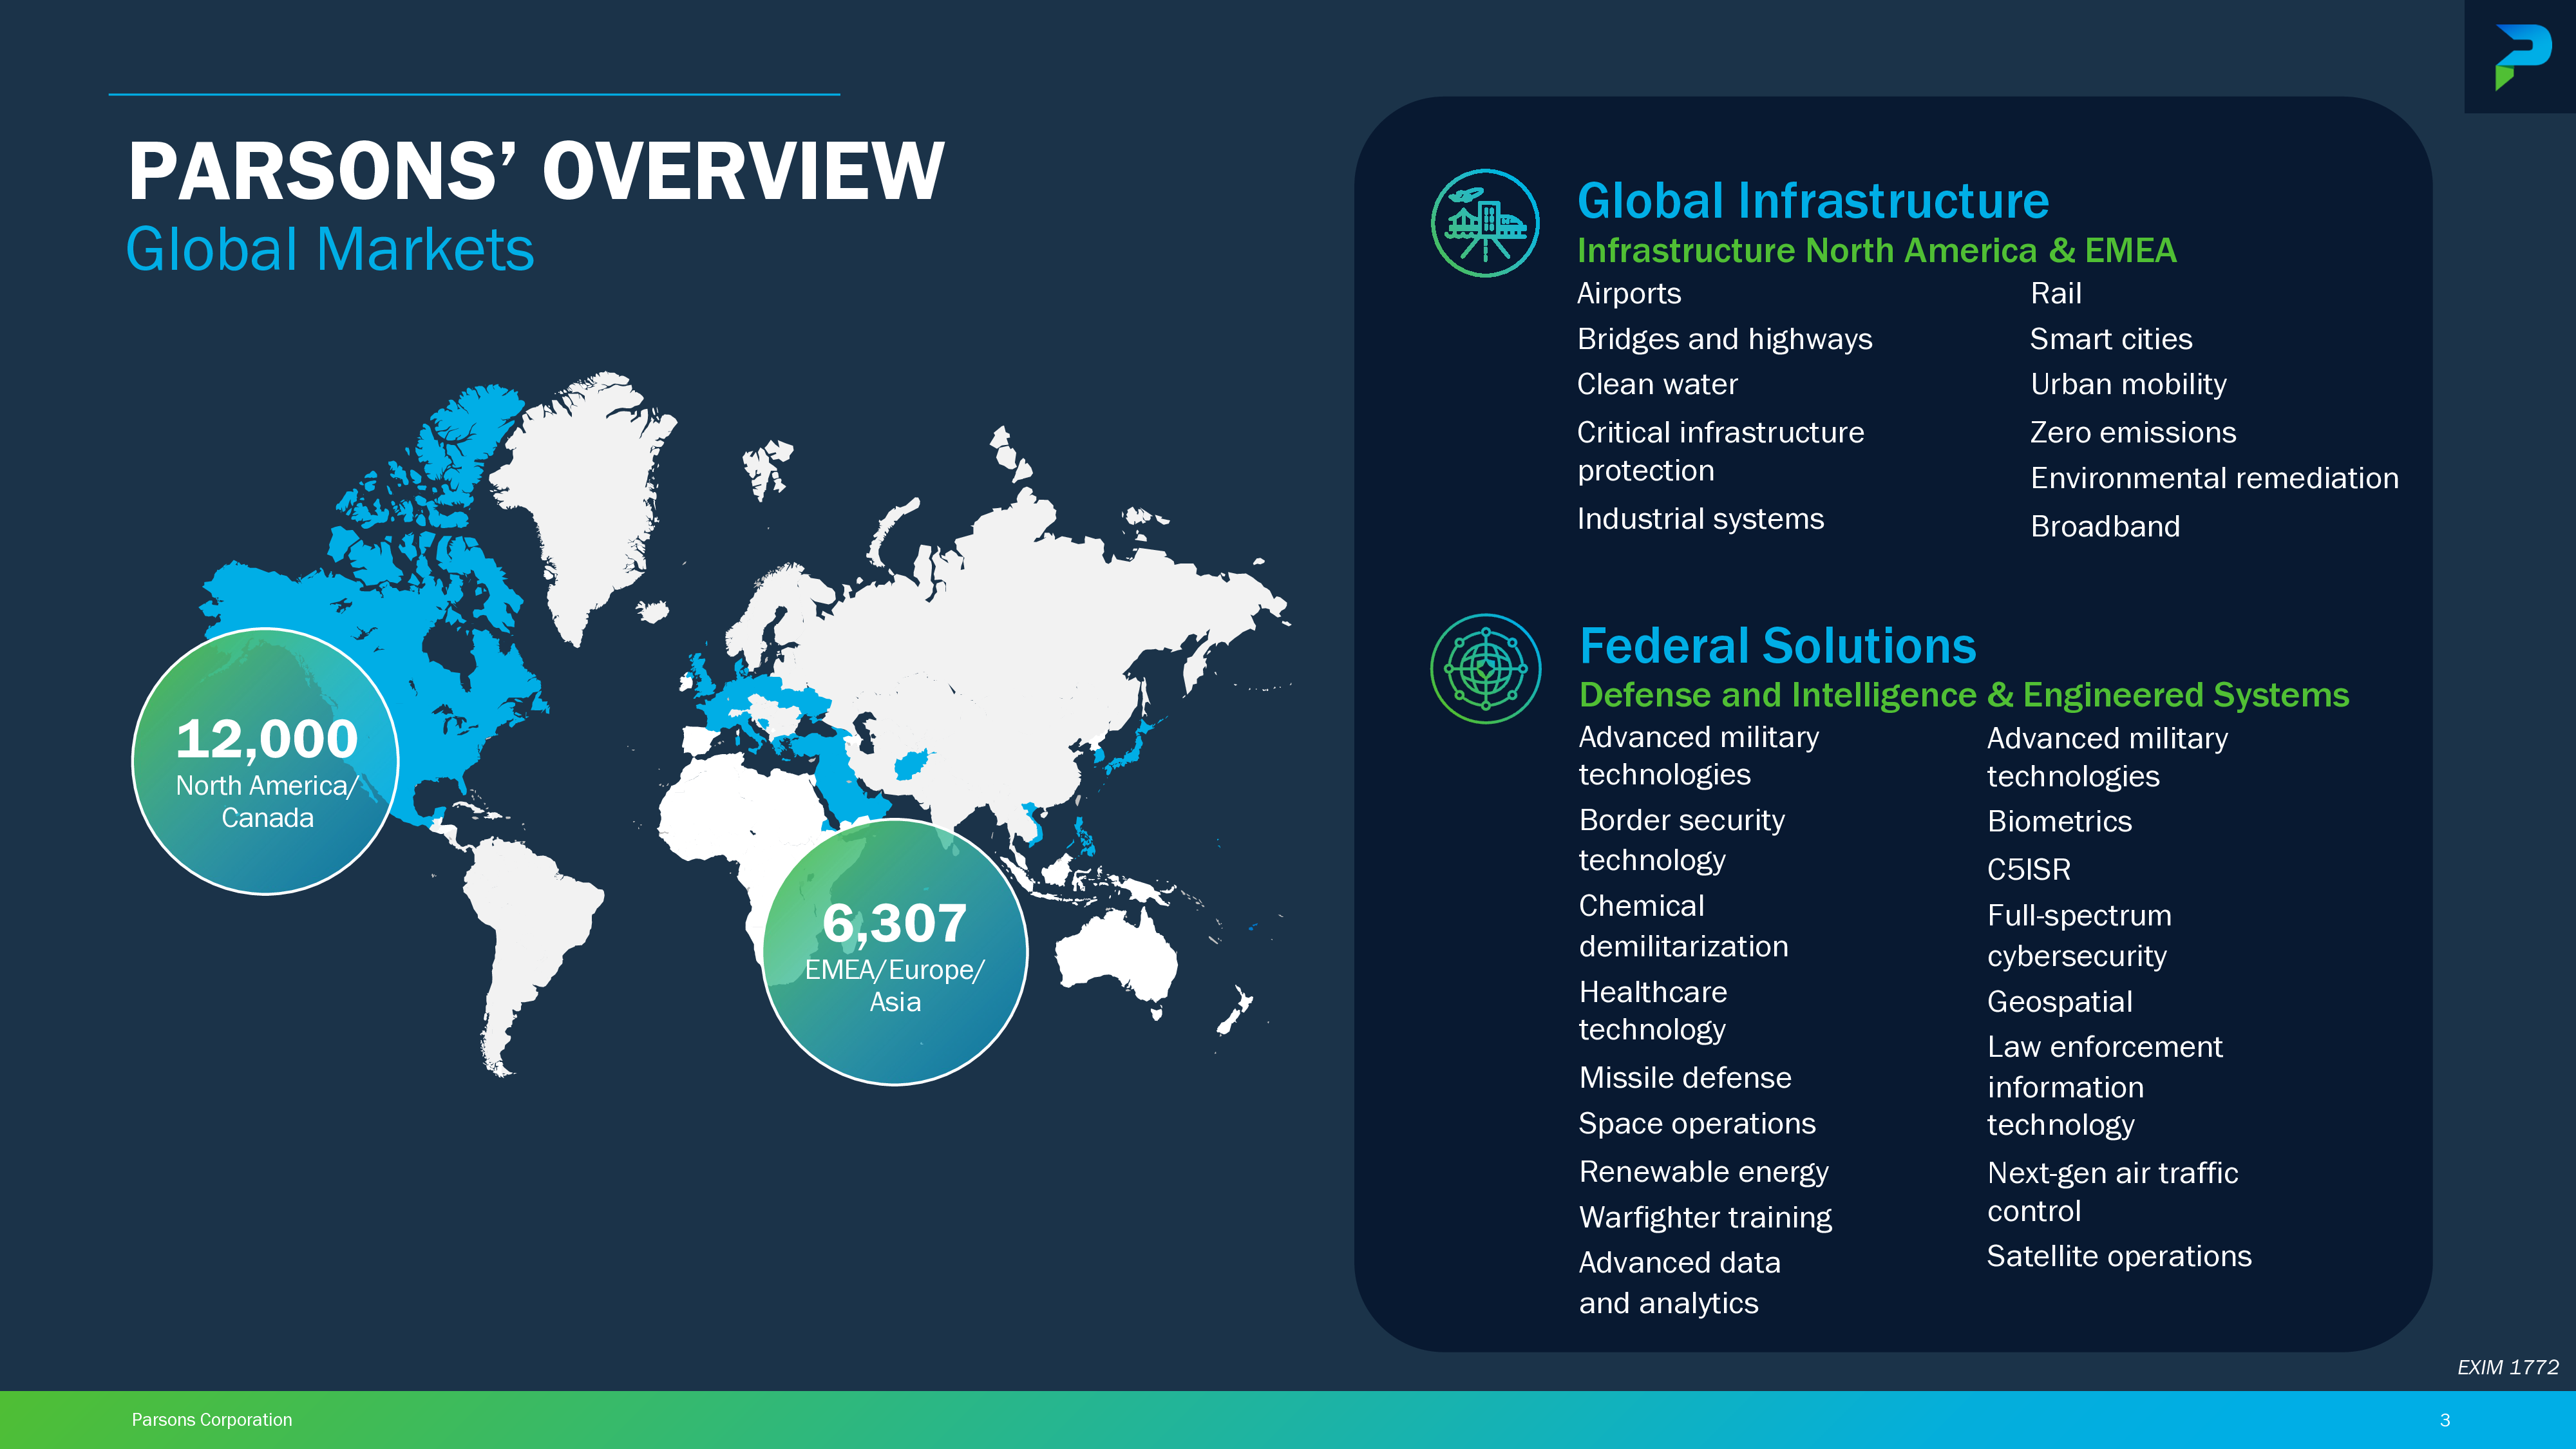This screenshot has height=1449, width=2576.
Task: Click Full-spectrum cybersecurity text
Action: (2079, 936)
